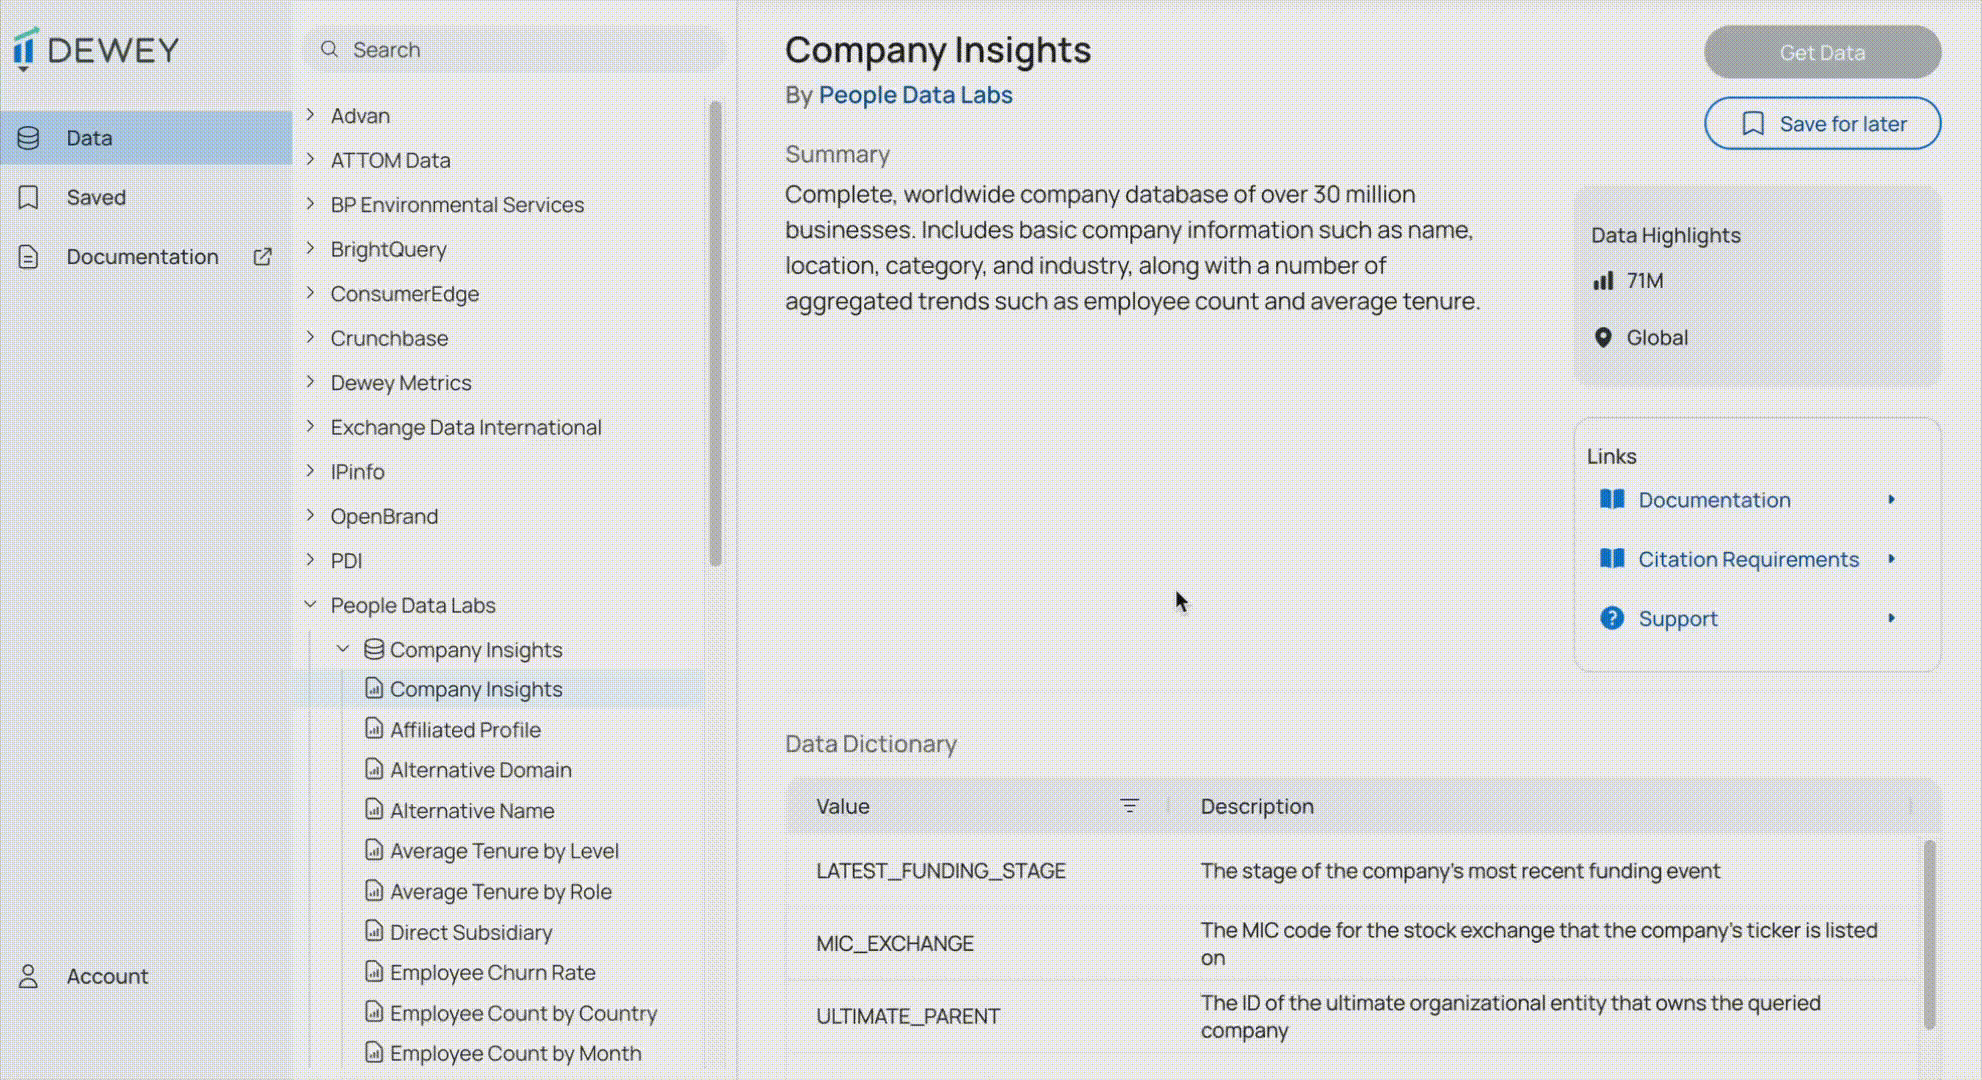Screen dimensions: 1982x1080
Task: Click the Data Dictionary table scrollbar
Action: pos(1929,934)
